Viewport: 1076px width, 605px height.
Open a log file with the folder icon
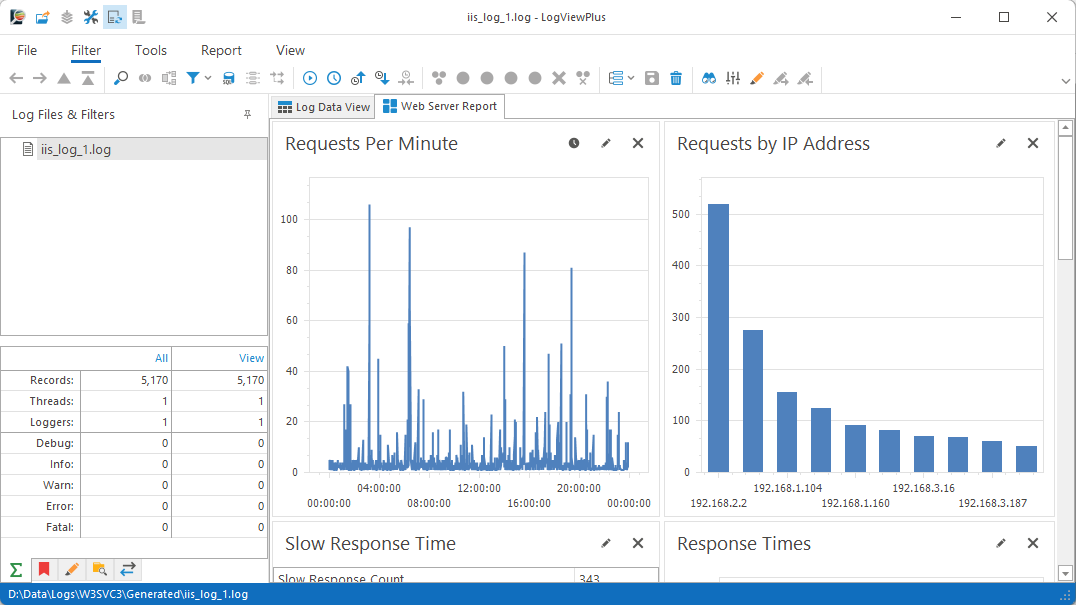coord(43,17)
